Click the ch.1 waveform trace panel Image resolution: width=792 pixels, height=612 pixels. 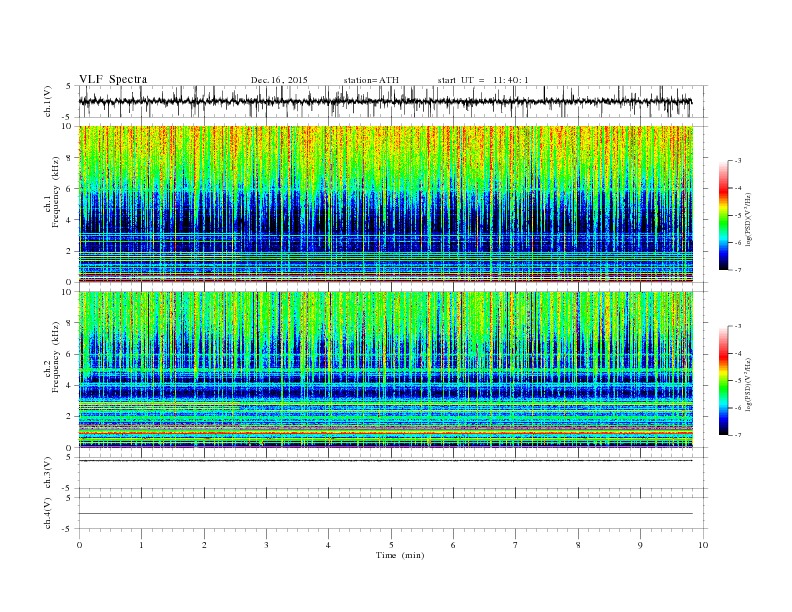[x=393, y=101]
